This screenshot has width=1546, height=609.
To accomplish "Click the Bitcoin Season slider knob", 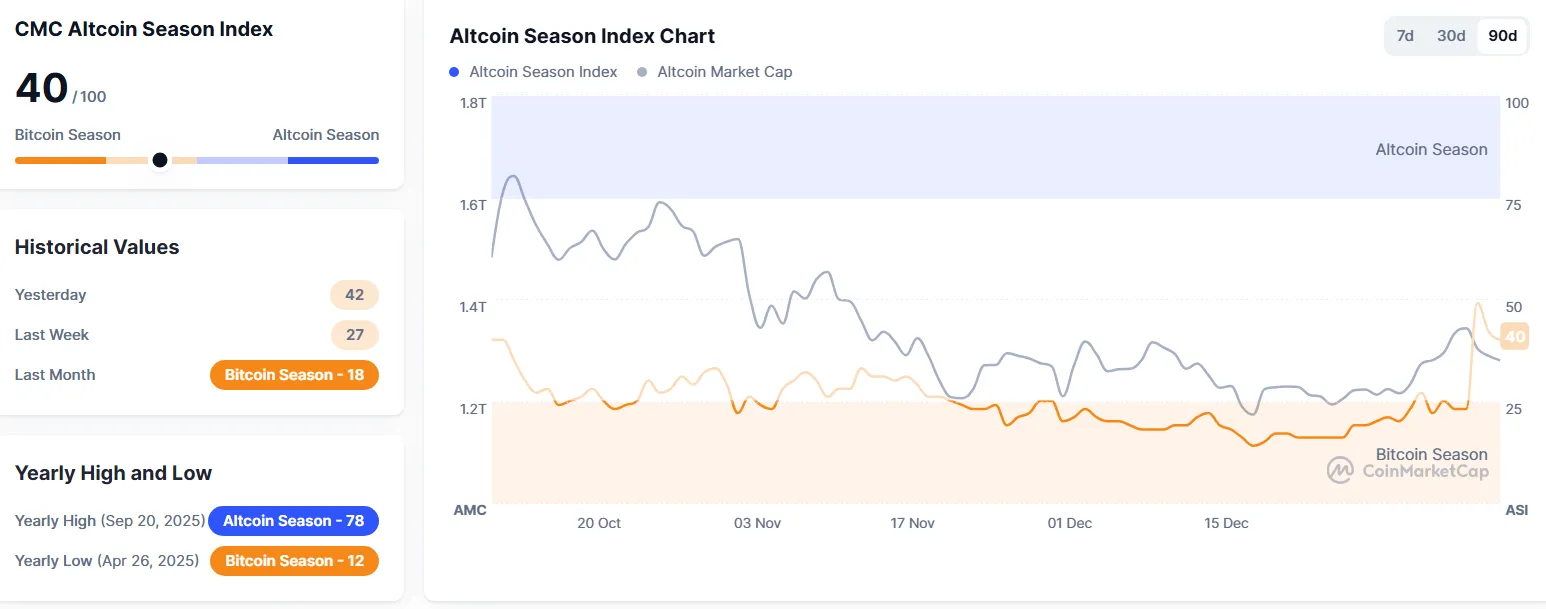I will coord(160,160).
